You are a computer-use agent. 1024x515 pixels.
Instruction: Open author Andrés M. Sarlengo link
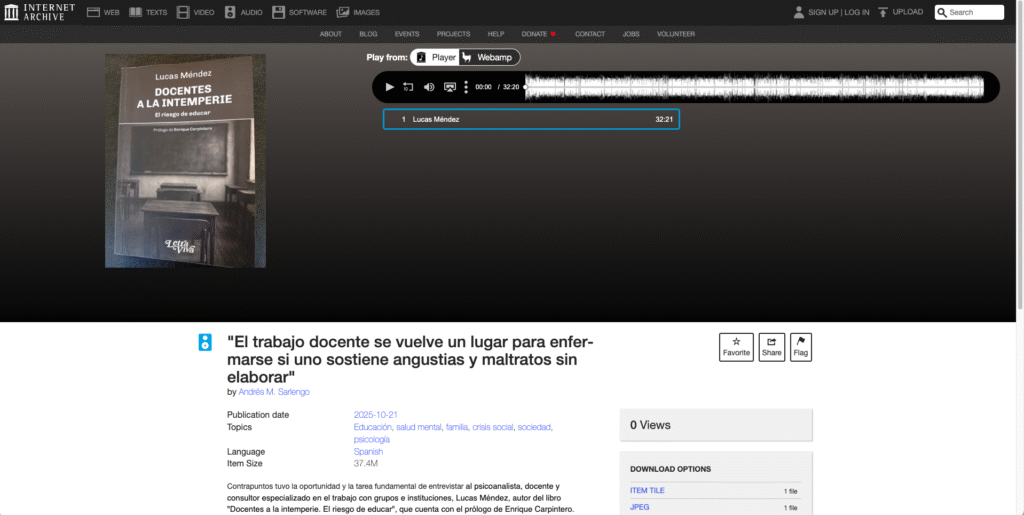[274, 392]
